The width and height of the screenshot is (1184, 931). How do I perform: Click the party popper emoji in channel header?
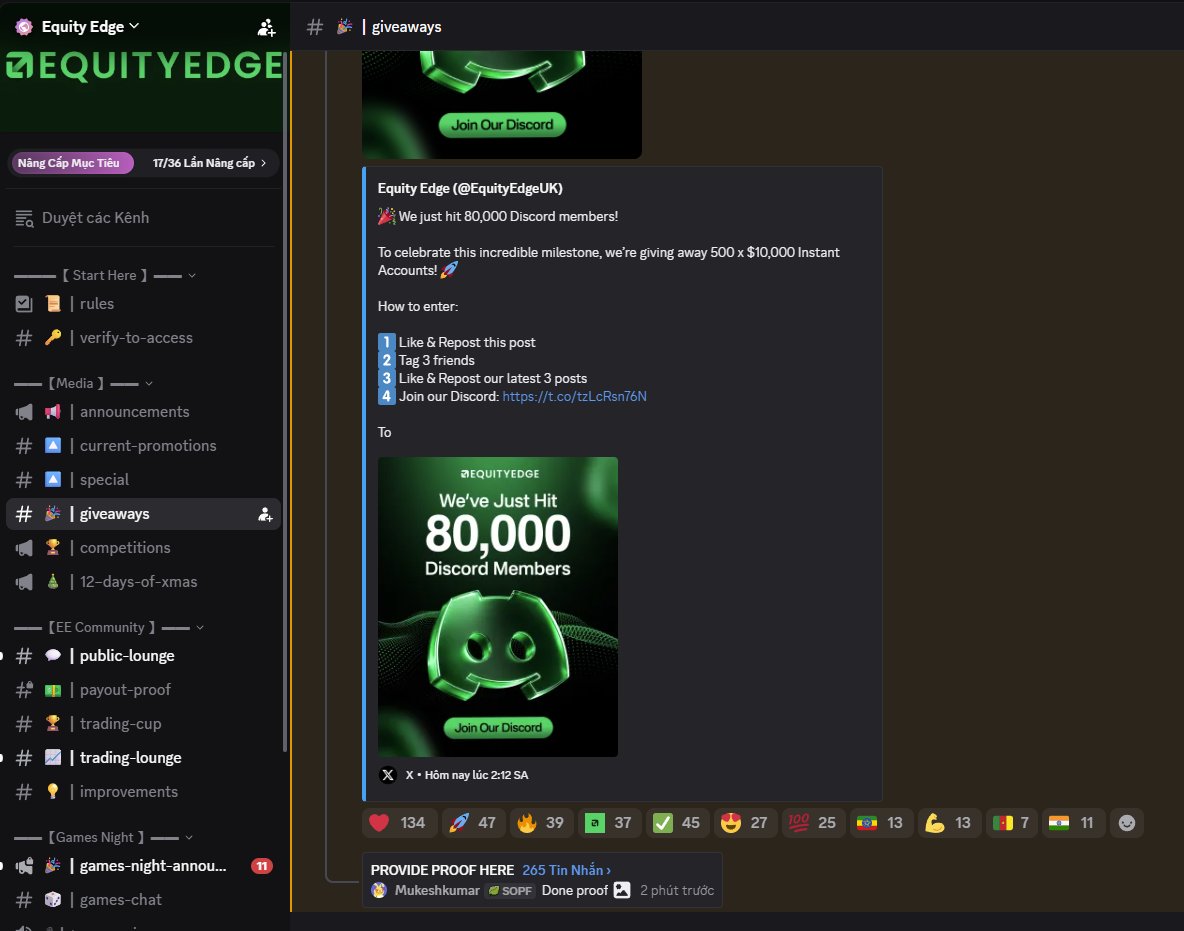tap(344, 26)
